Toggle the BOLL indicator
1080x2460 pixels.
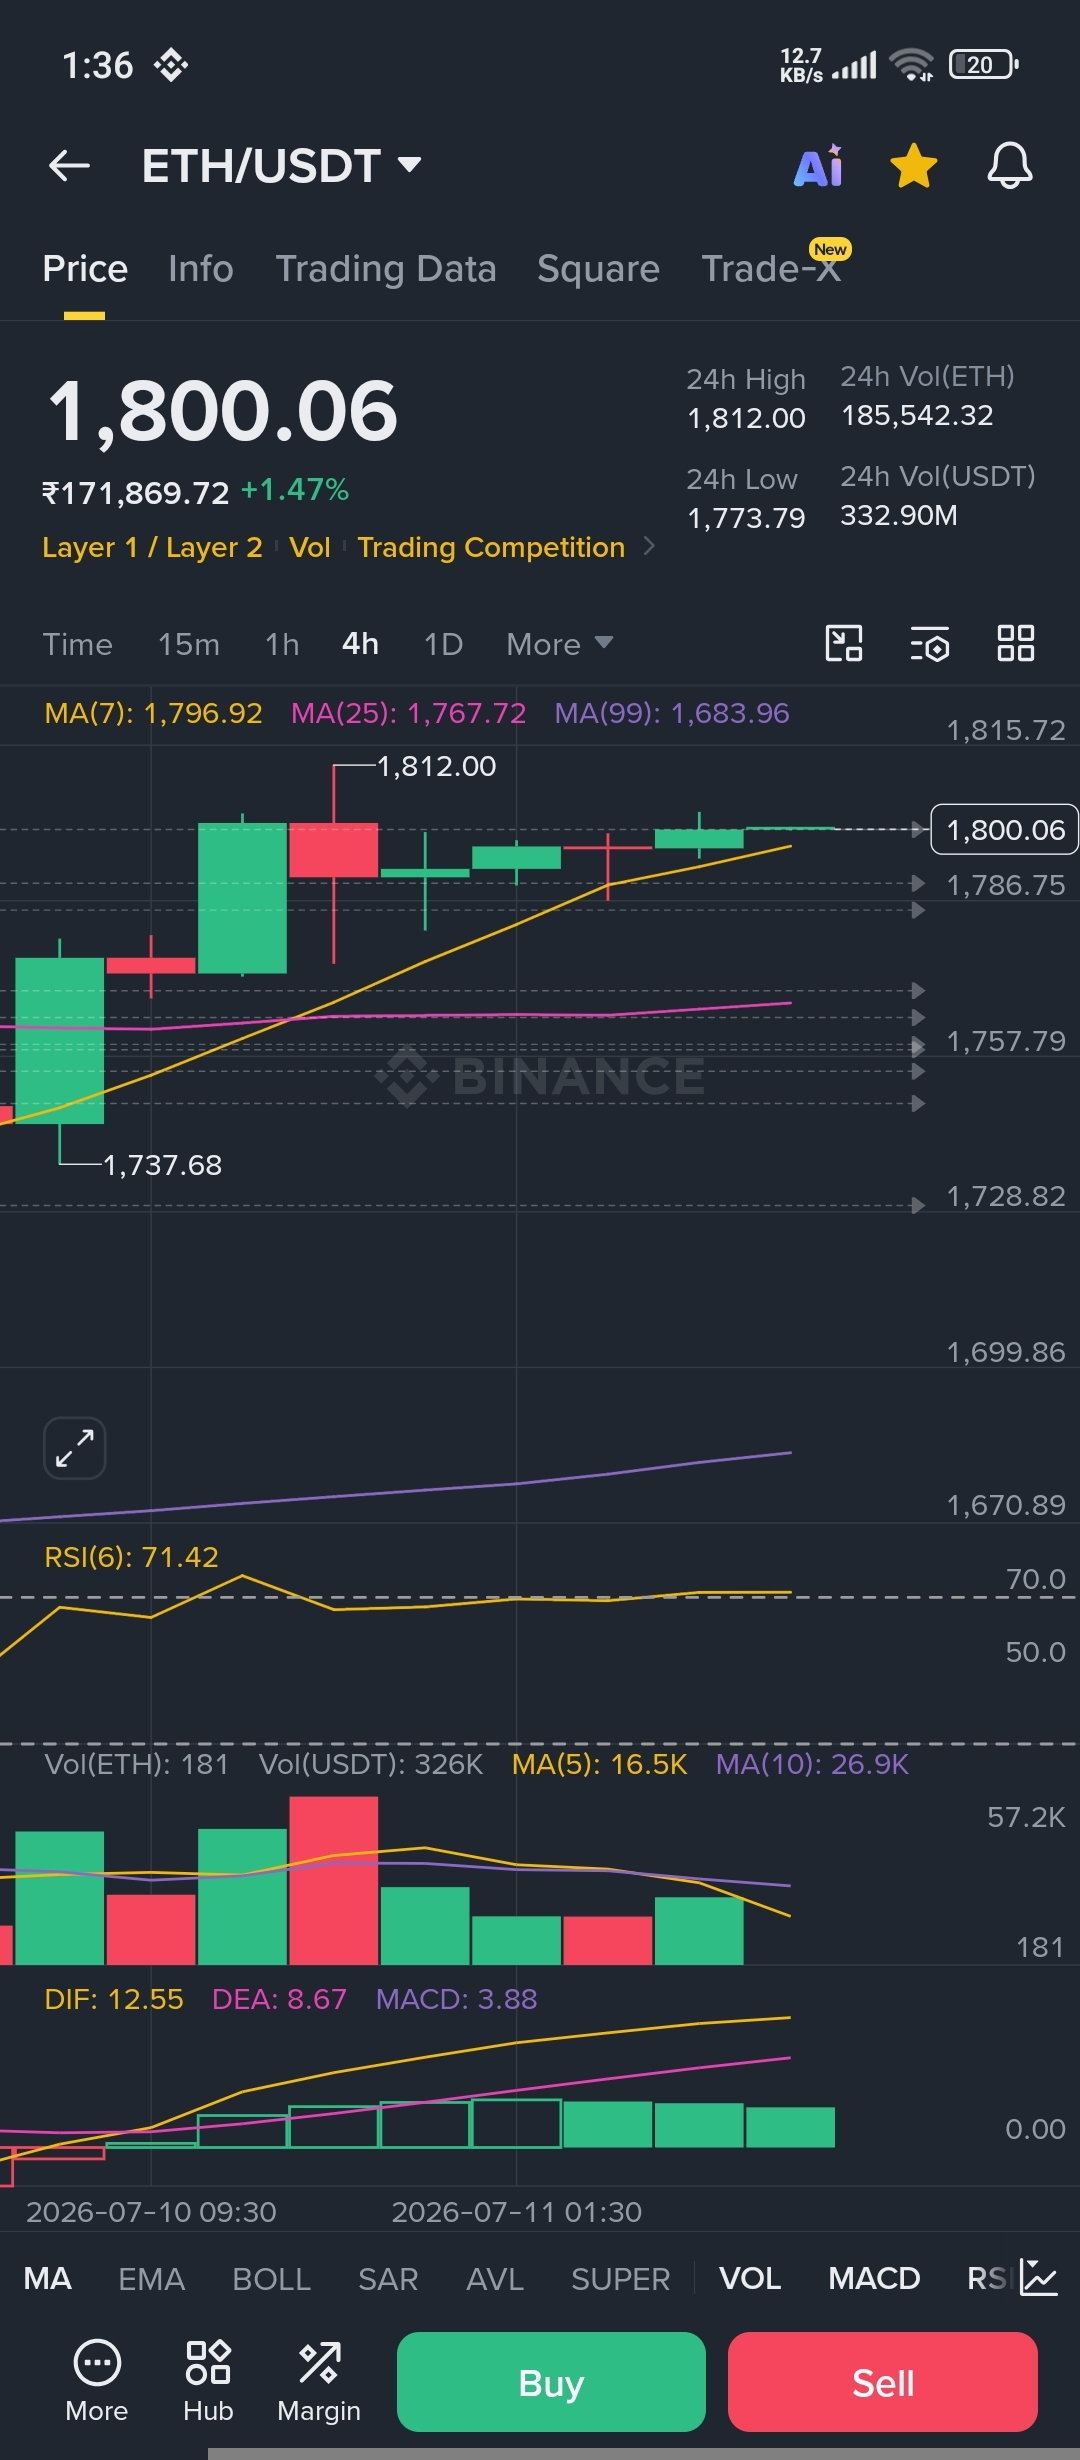click(x=272, y=2278)
